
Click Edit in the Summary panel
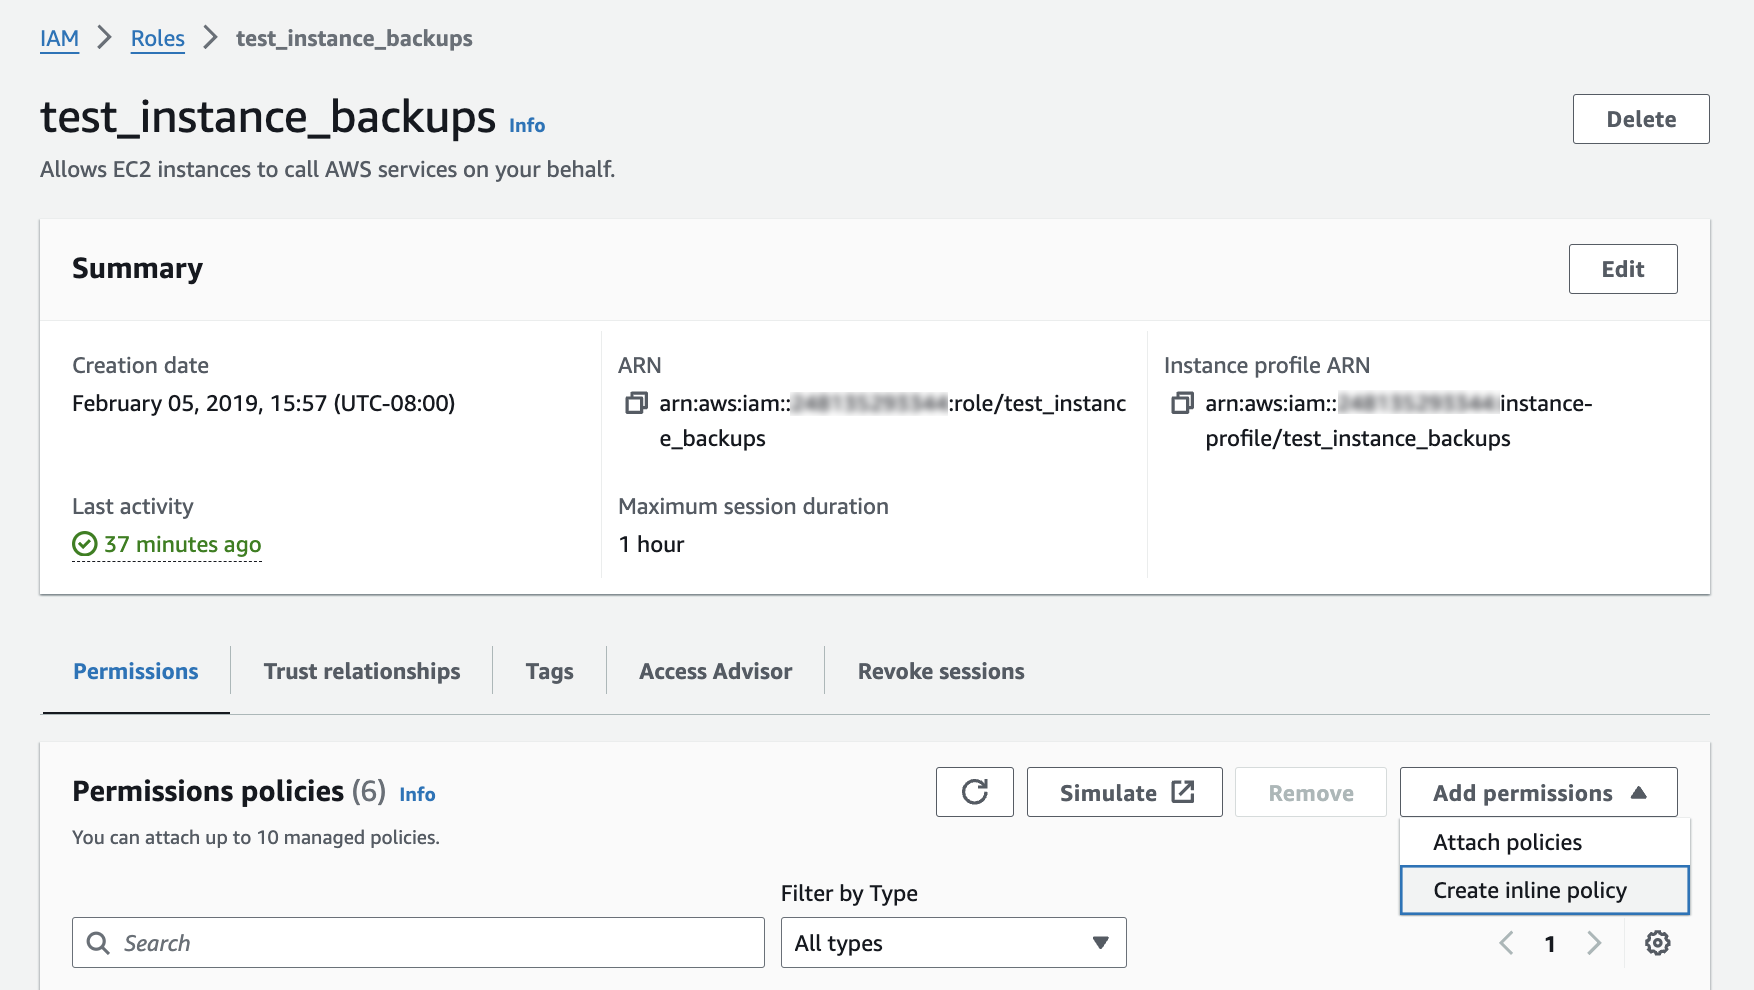tap(1623, 269)
